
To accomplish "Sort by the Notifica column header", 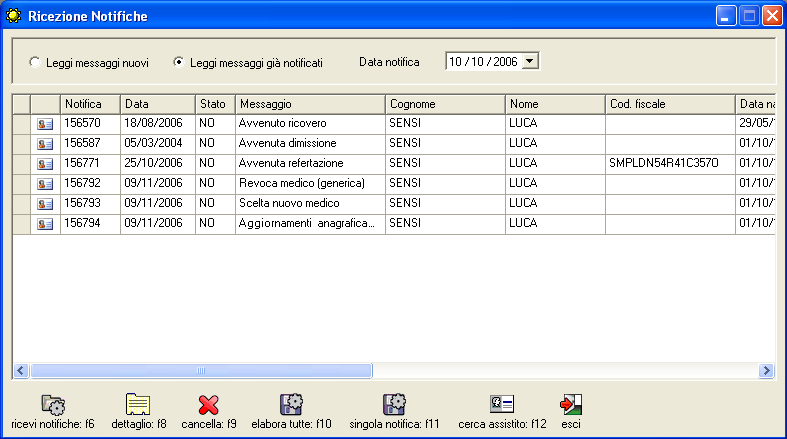I will (x=90, y=104).
